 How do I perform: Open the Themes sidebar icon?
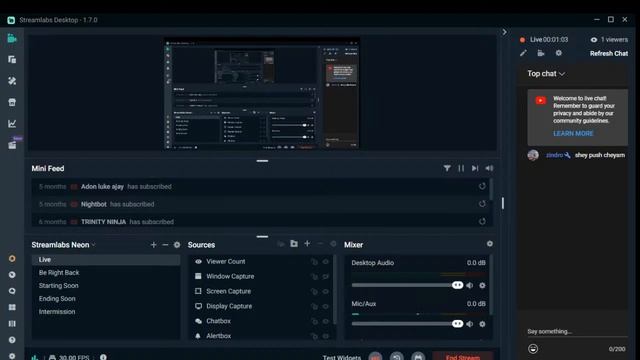tap(12, 81)
